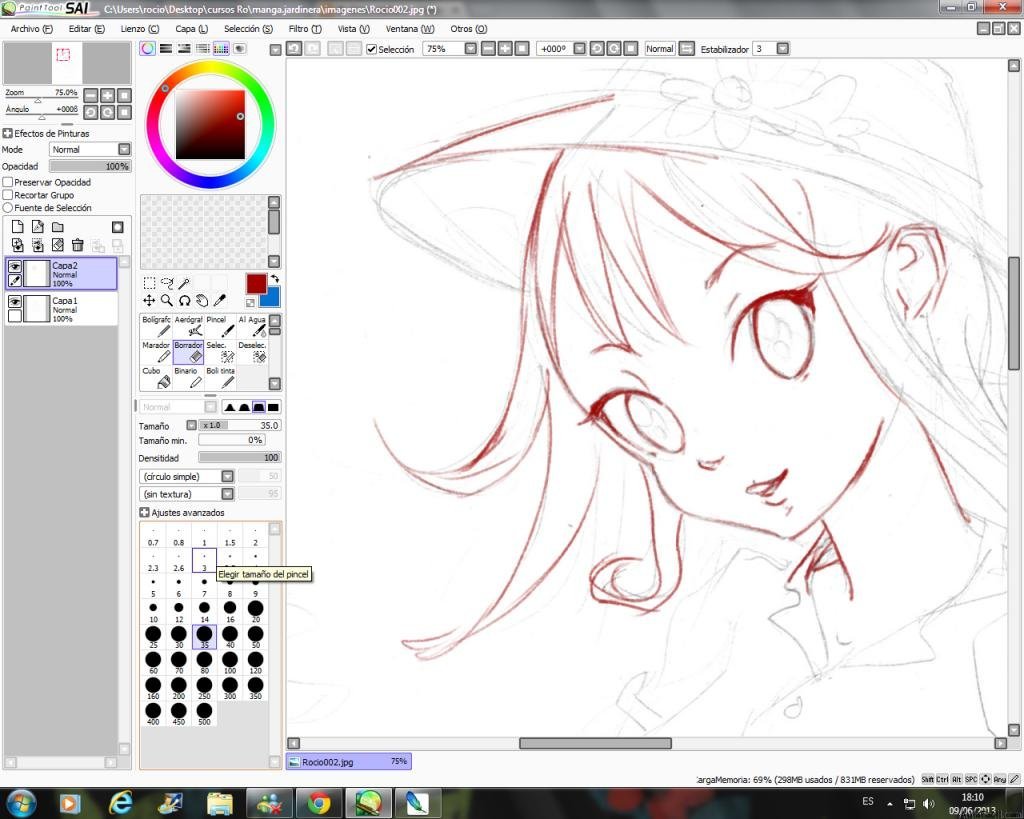The width and height of the screenshot is (1024, 819).
Task: Open the layer Mode Normal dropdown
Action: click(x=91, y=150)
